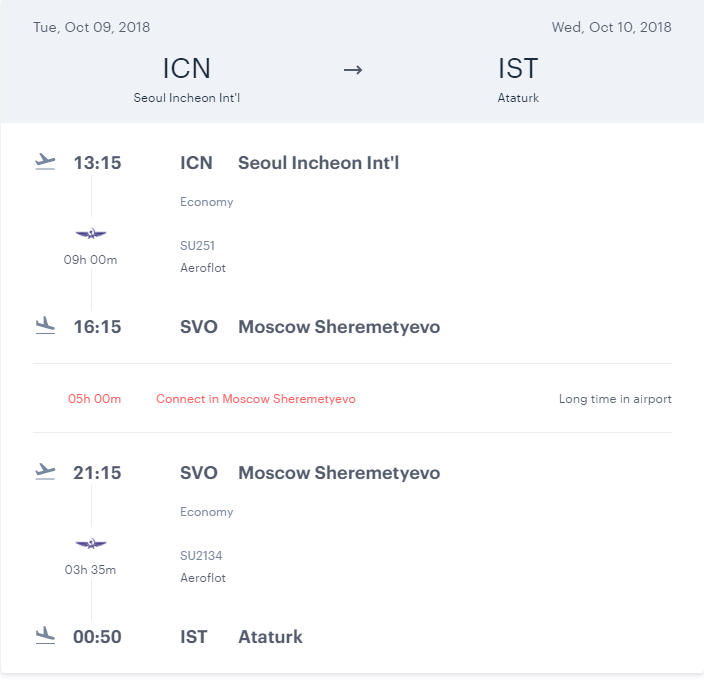Click the Aeroflot logo for flight SU2134
The image size is (704, 680).
click(x=91, y=544)
